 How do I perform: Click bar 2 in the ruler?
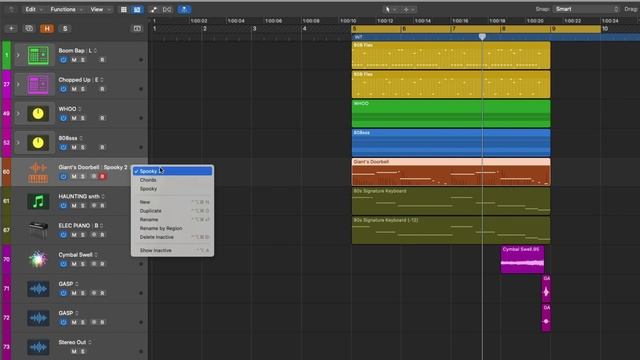tap(204, 29)
